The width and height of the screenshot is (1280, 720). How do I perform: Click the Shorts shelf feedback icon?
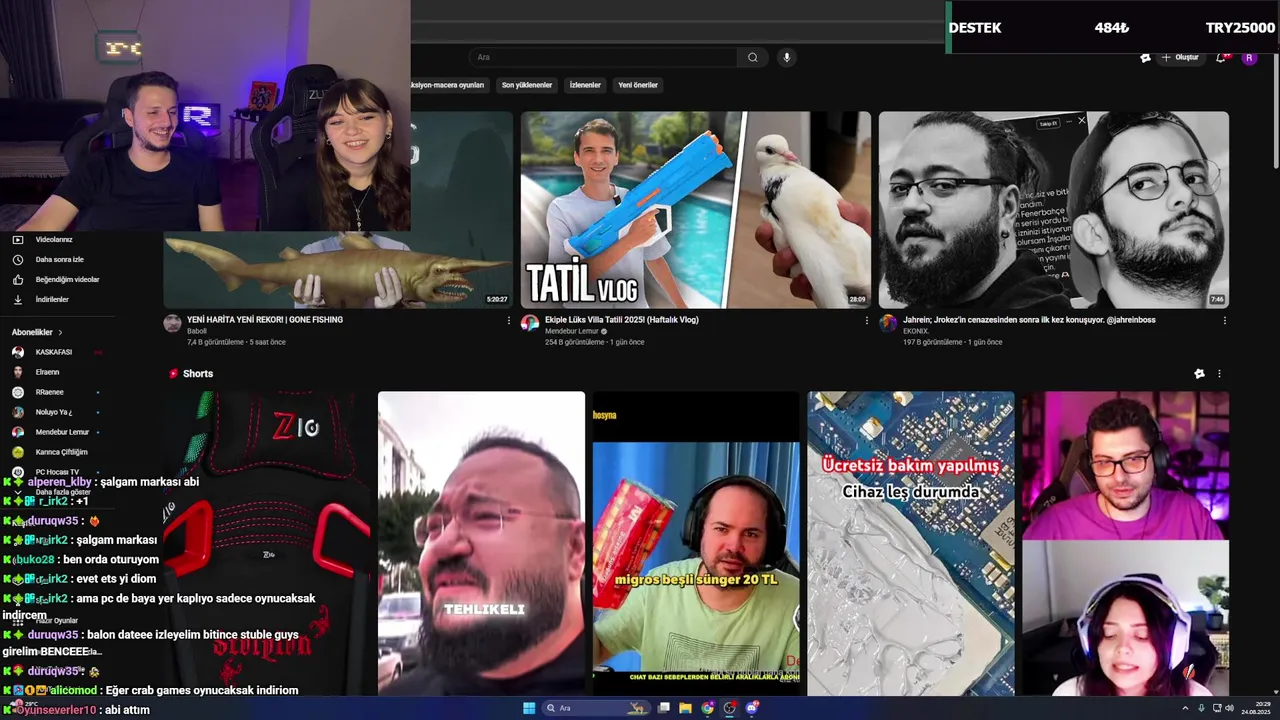pyautogui.click(x=1199, y=374)
